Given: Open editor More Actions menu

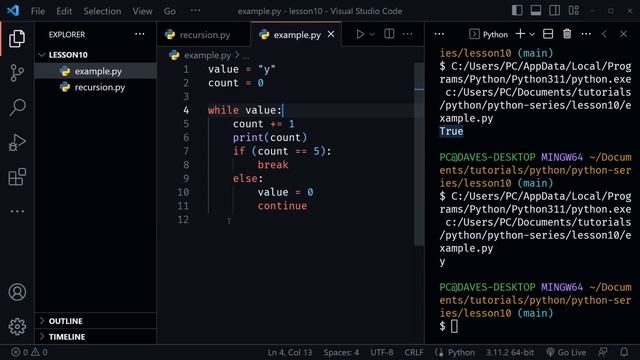Looking at the screenshot, I should 407,34.
